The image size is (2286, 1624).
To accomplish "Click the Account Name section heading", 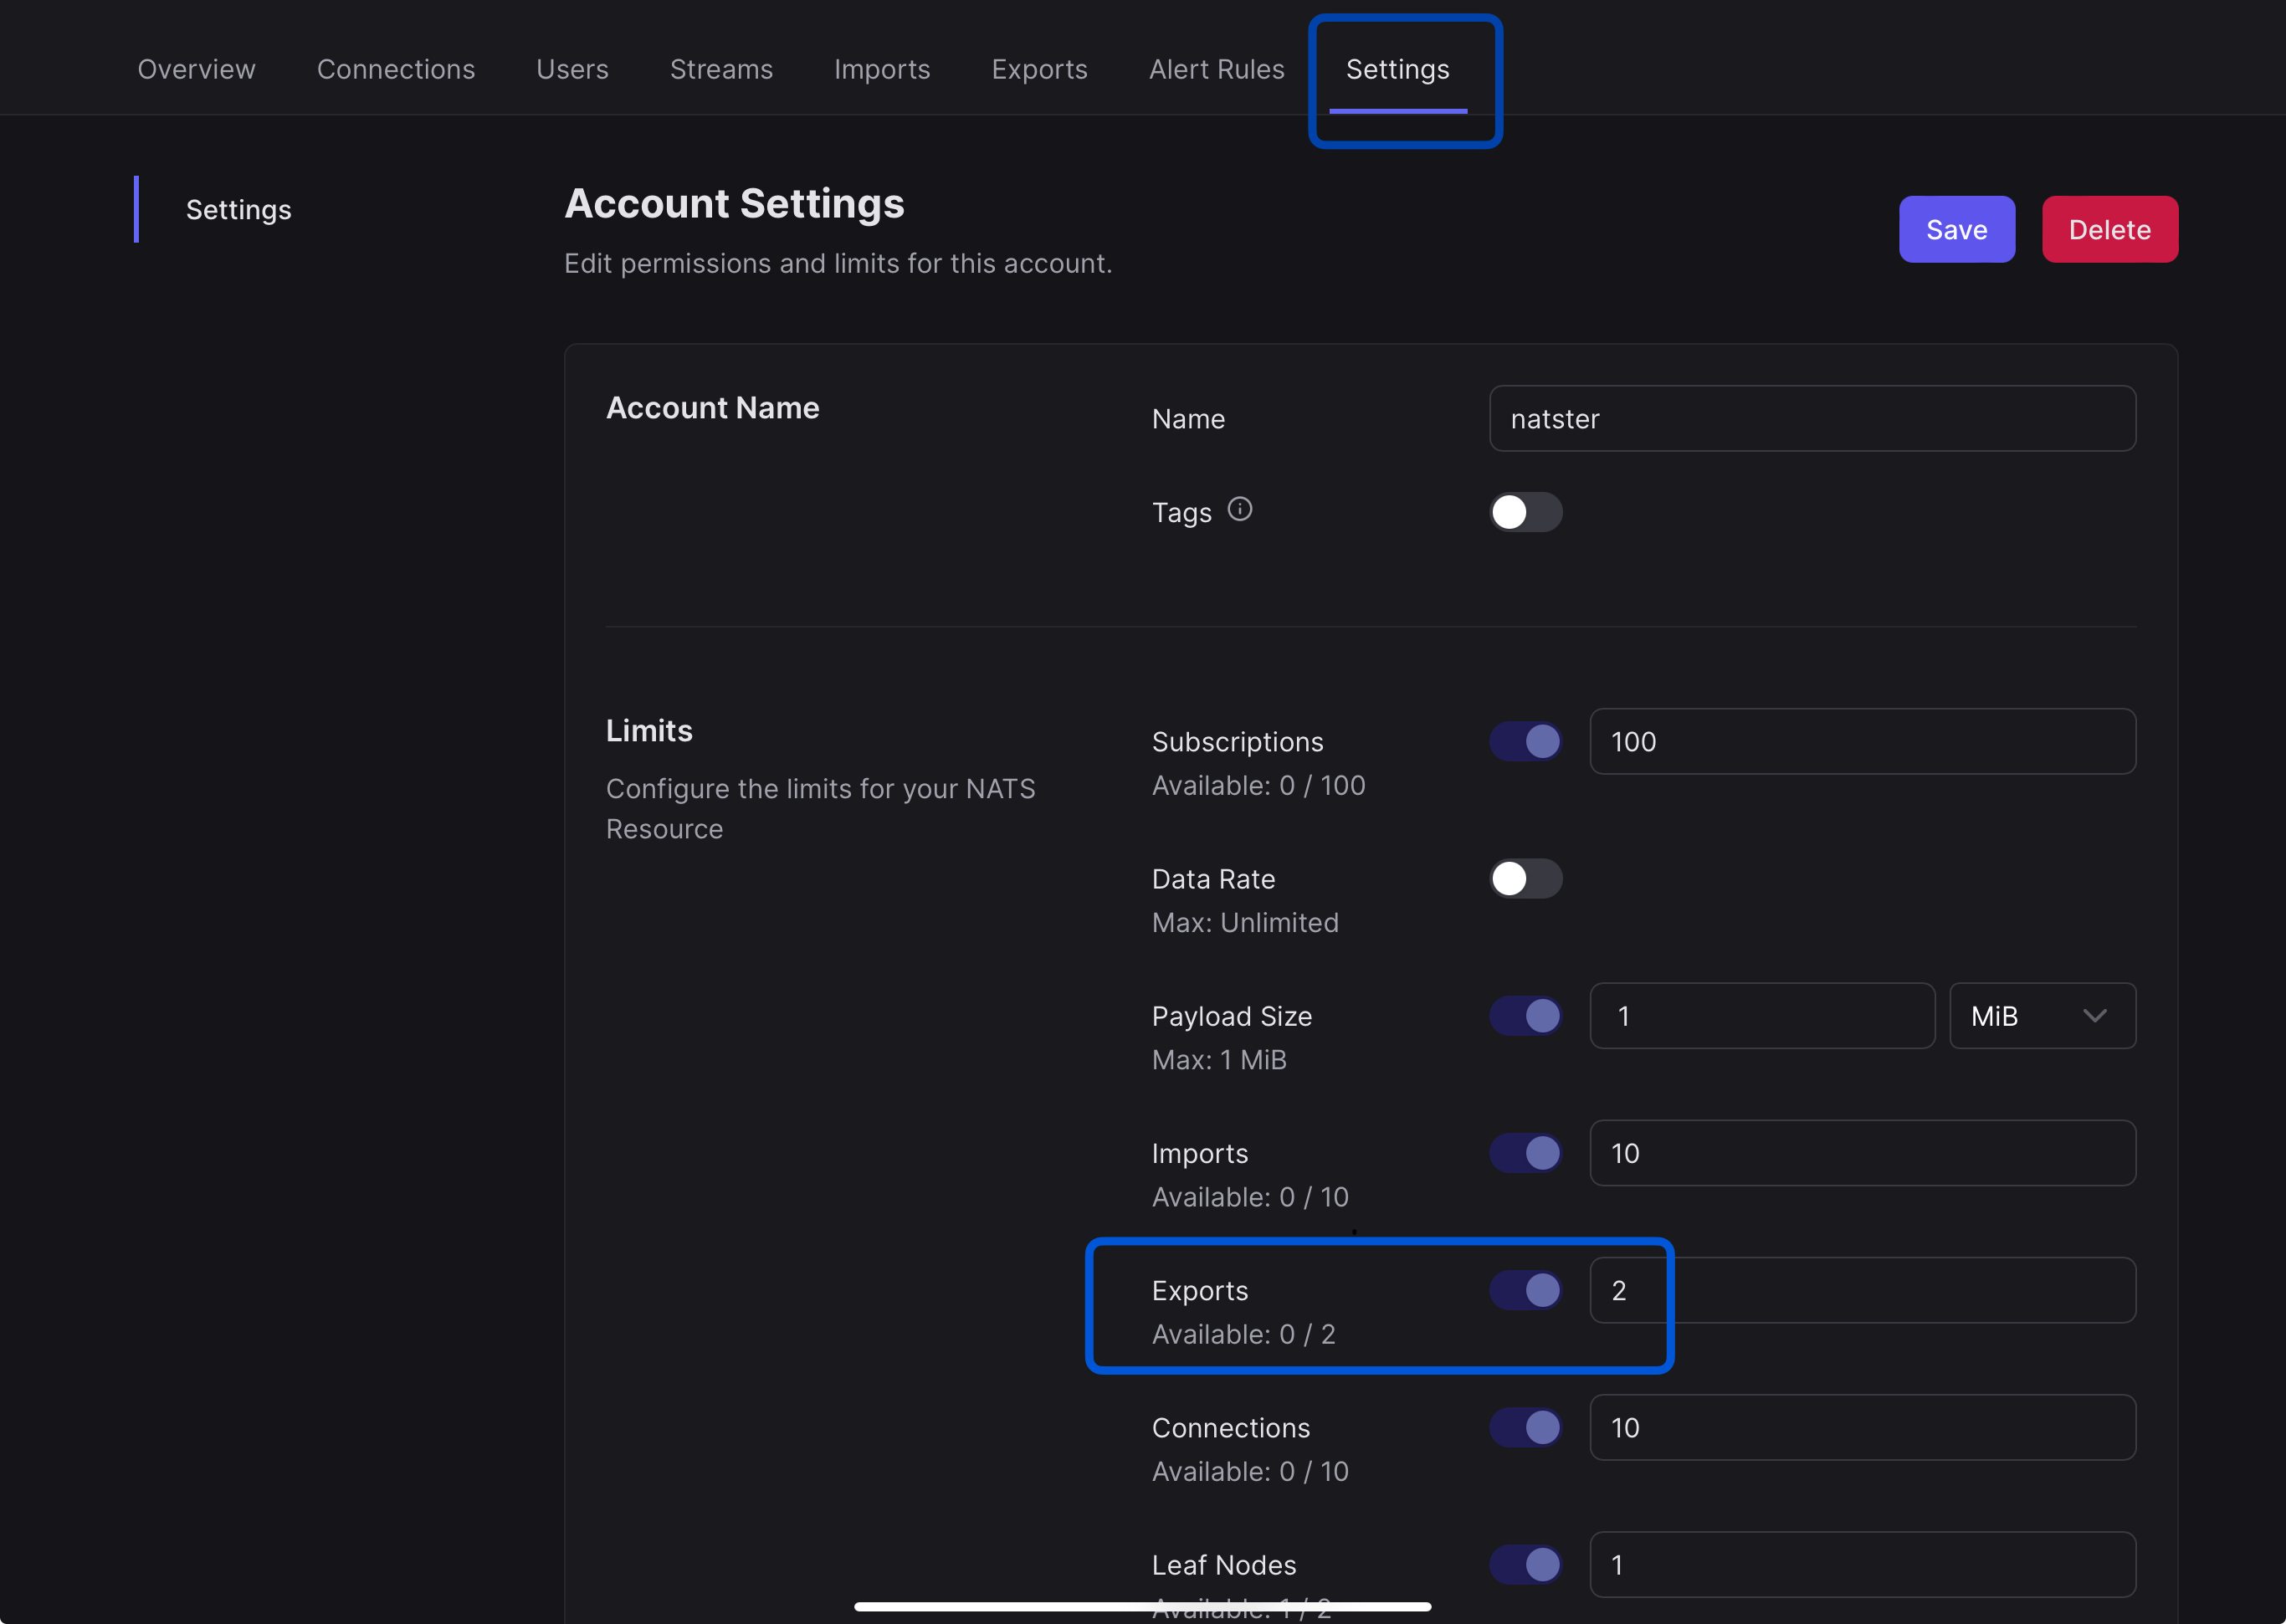I will click(712, 407).
